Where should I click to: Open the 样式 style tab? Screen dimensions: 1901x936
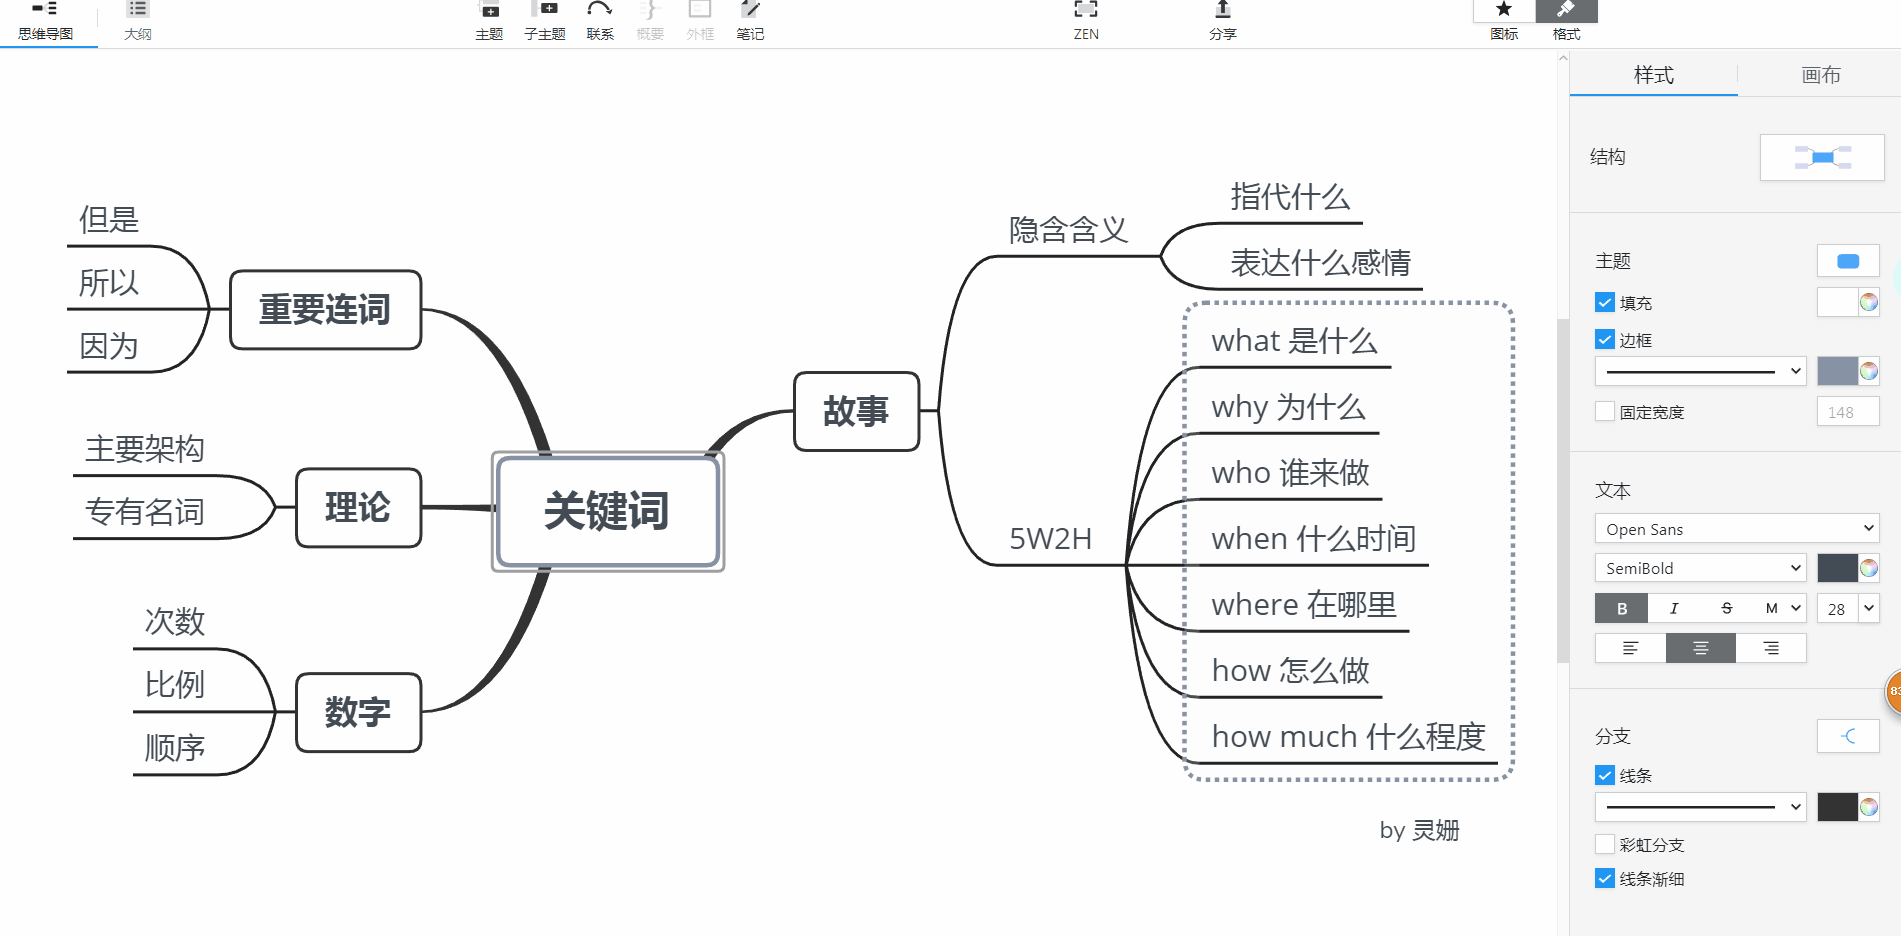[1654, 75]
